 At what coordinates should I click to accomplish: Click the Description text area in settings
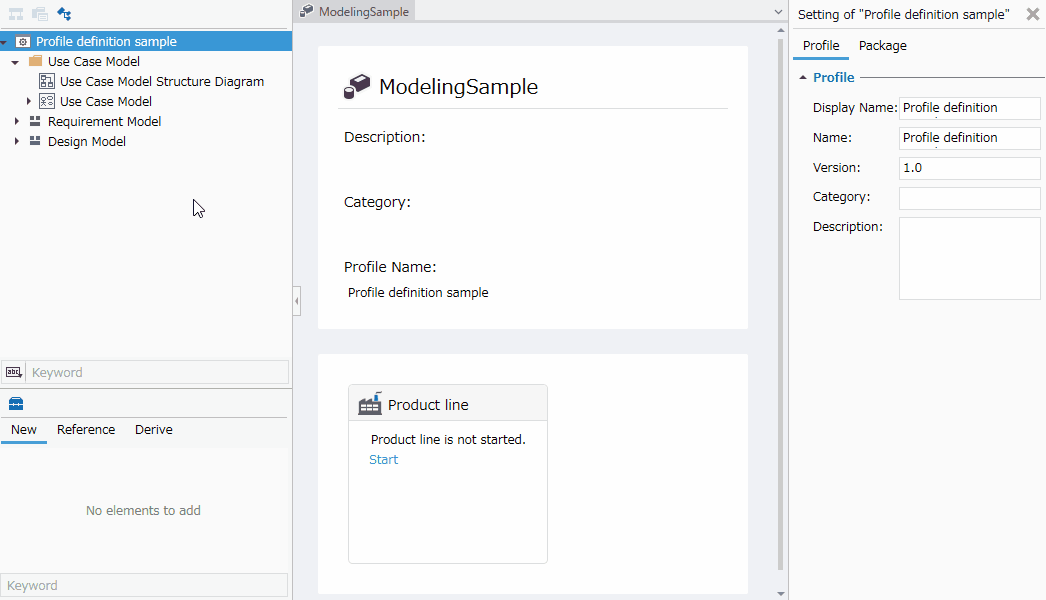969,258
